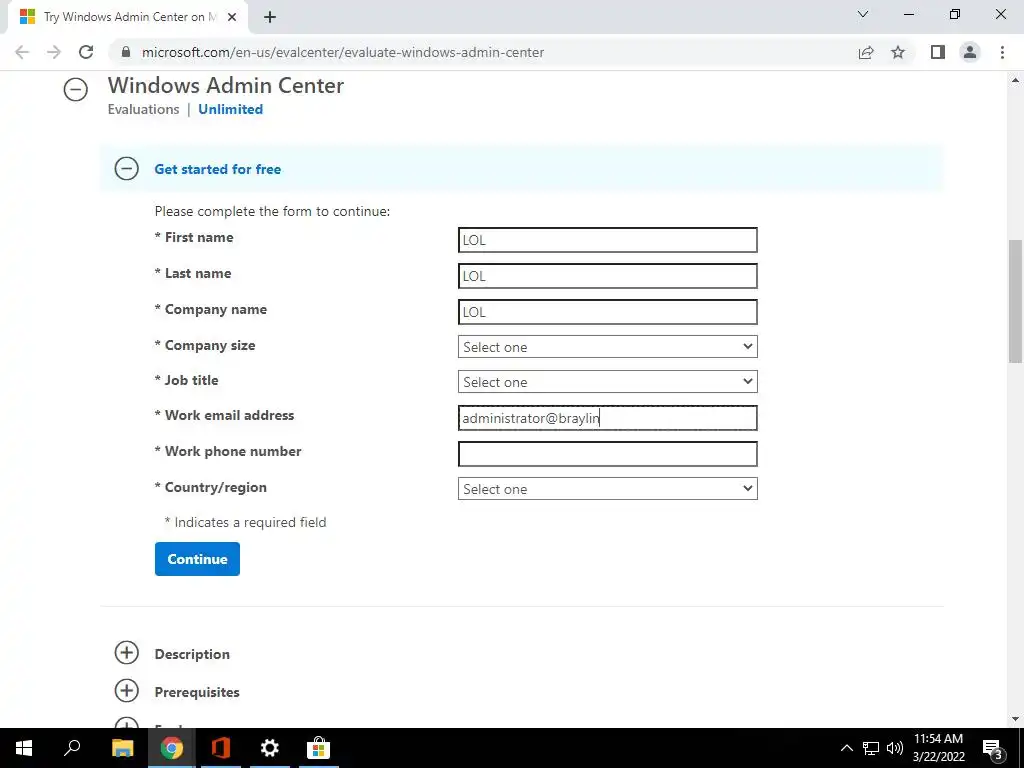Expand the Description section
This screenshot has width=1024, height=768.
pyautogui.click(x=127, y=652)
